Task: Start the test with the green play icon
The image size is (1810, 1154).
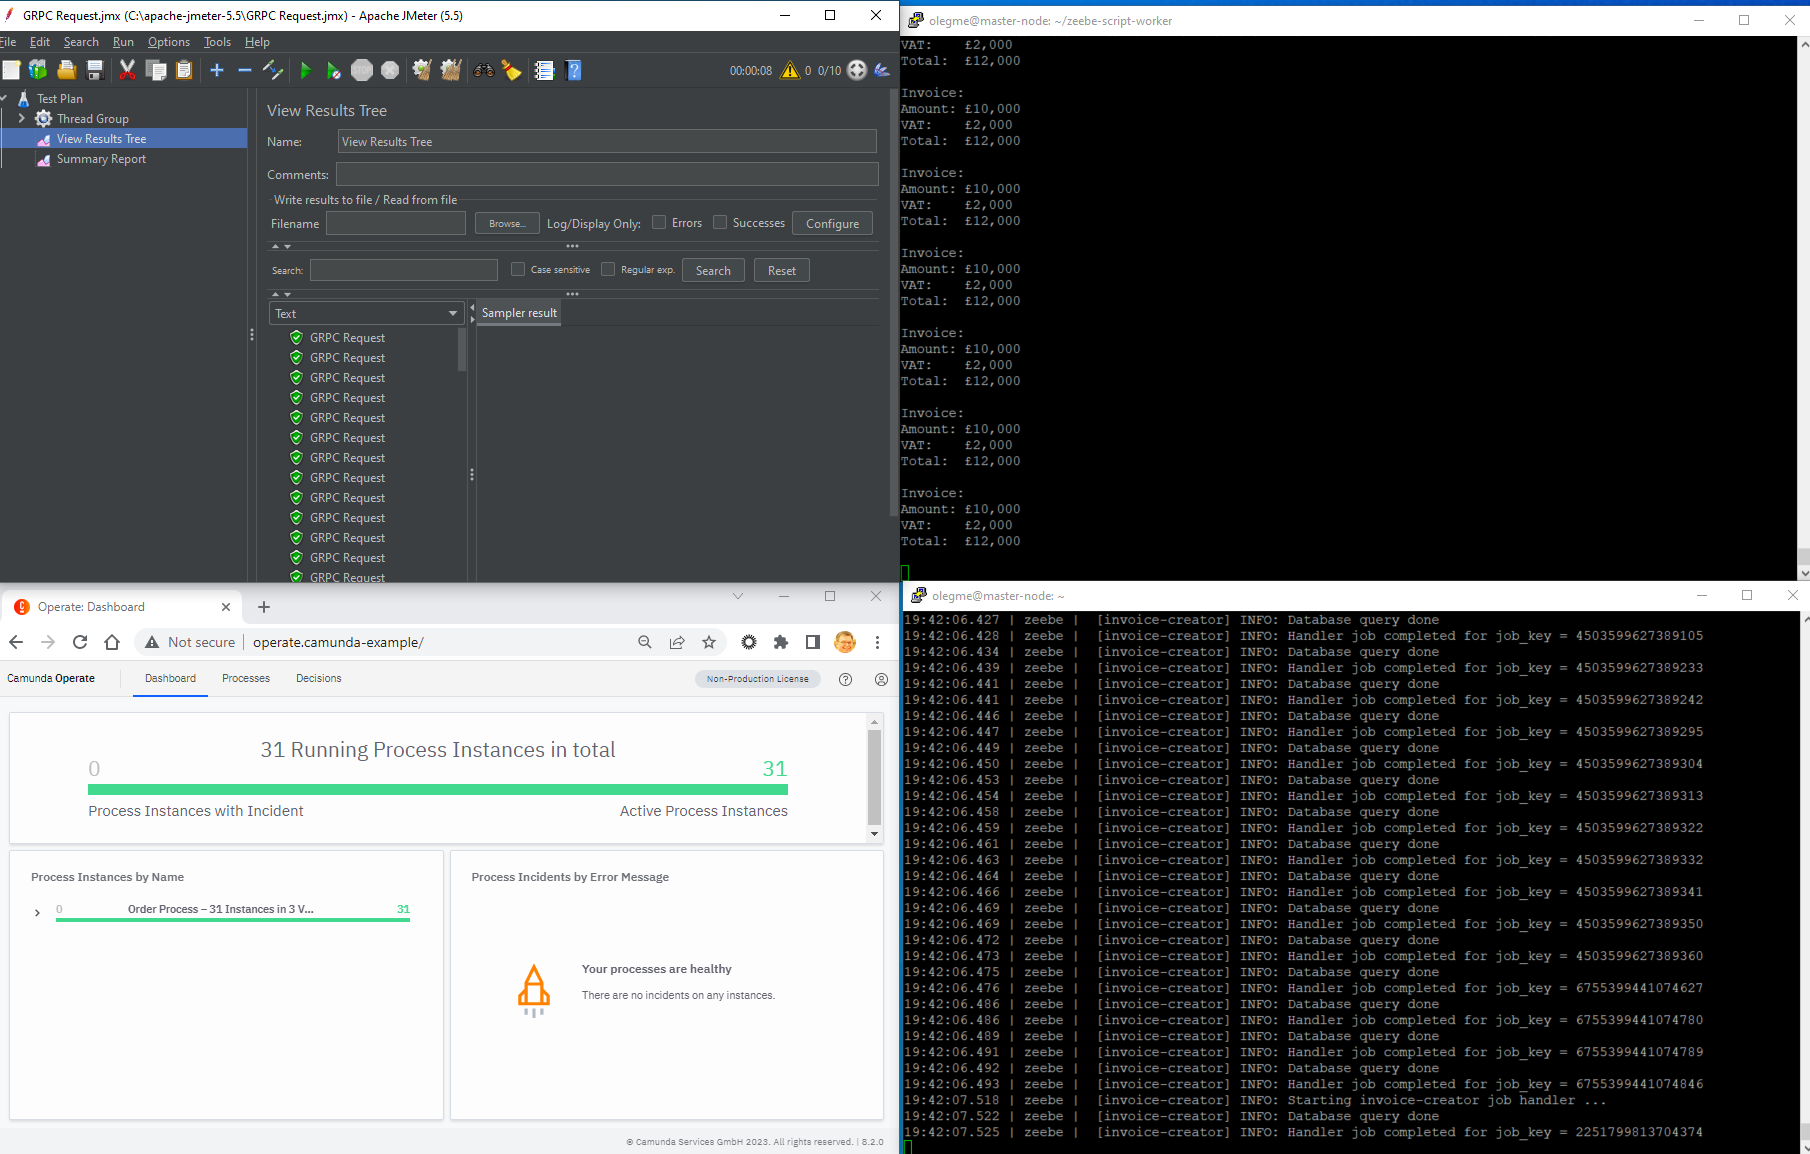Action: [306, 70]
